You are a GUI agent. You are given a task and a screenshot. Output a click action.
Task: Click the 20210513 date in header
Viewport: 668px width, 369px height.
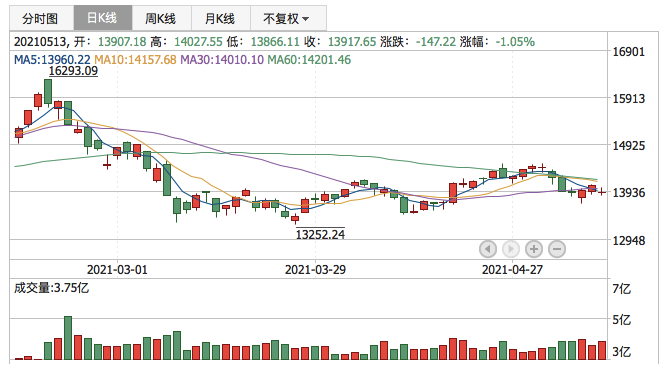pos(40,42)
